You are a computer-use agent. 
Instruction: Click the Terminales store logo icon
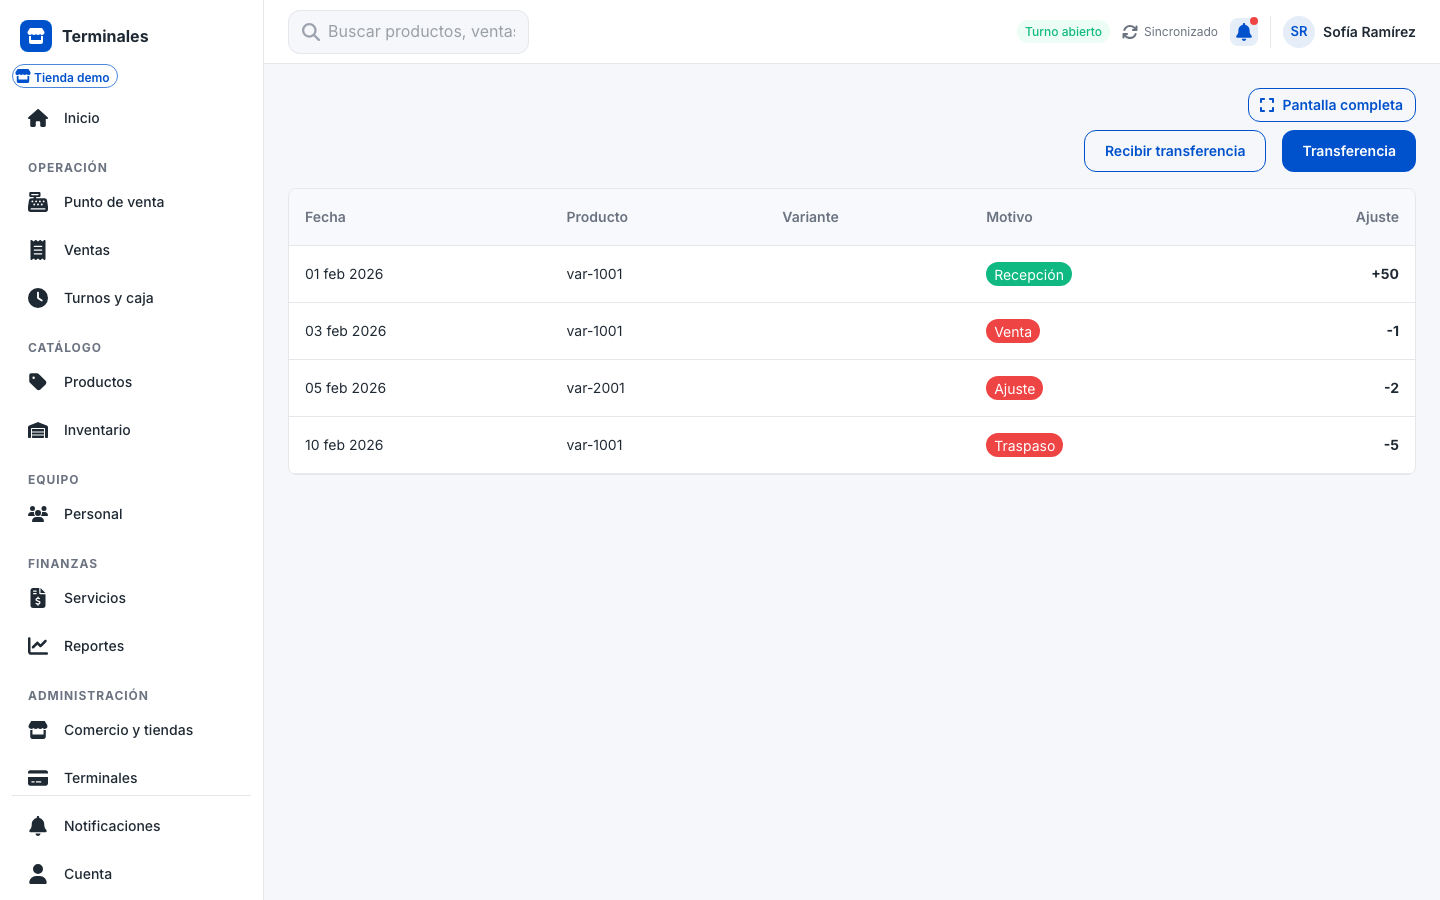(x=36, y=36)
